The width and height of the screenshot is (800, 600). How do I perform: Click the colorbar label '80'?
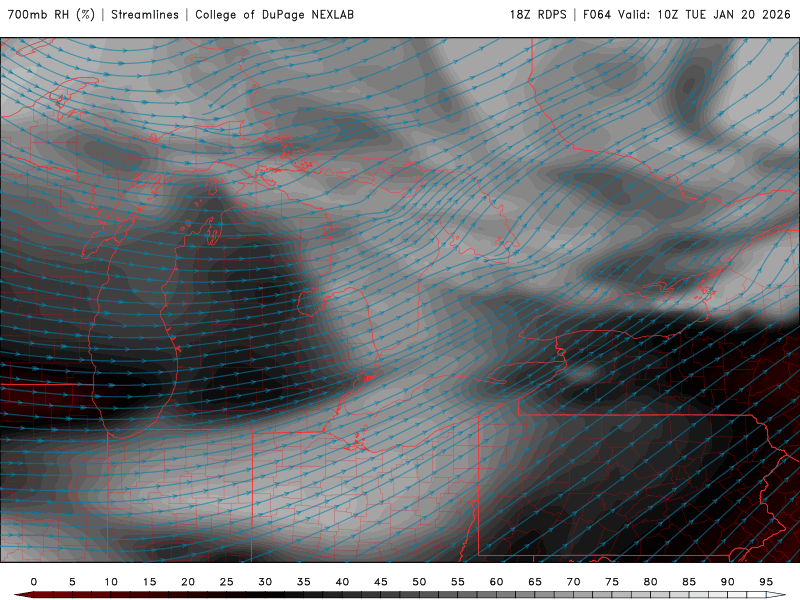651,582
